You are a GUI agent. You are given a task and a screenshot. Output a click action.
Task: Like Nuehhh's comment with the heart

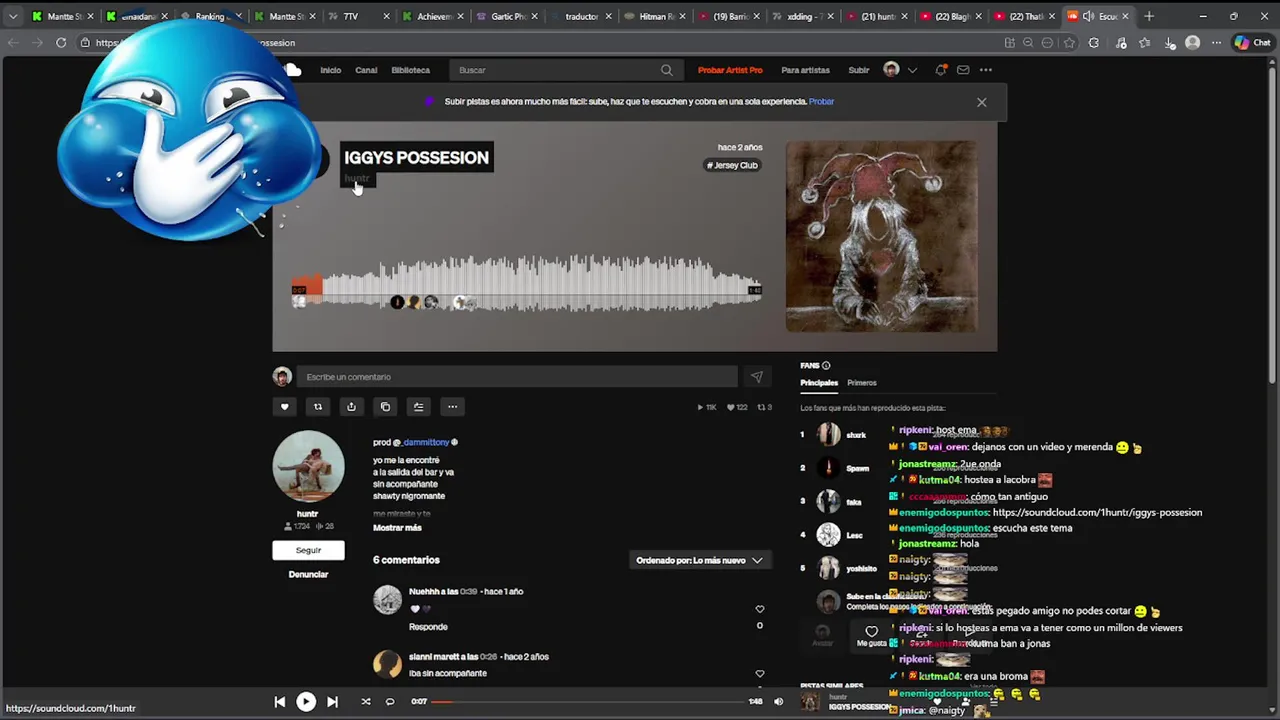coord(760,609)
